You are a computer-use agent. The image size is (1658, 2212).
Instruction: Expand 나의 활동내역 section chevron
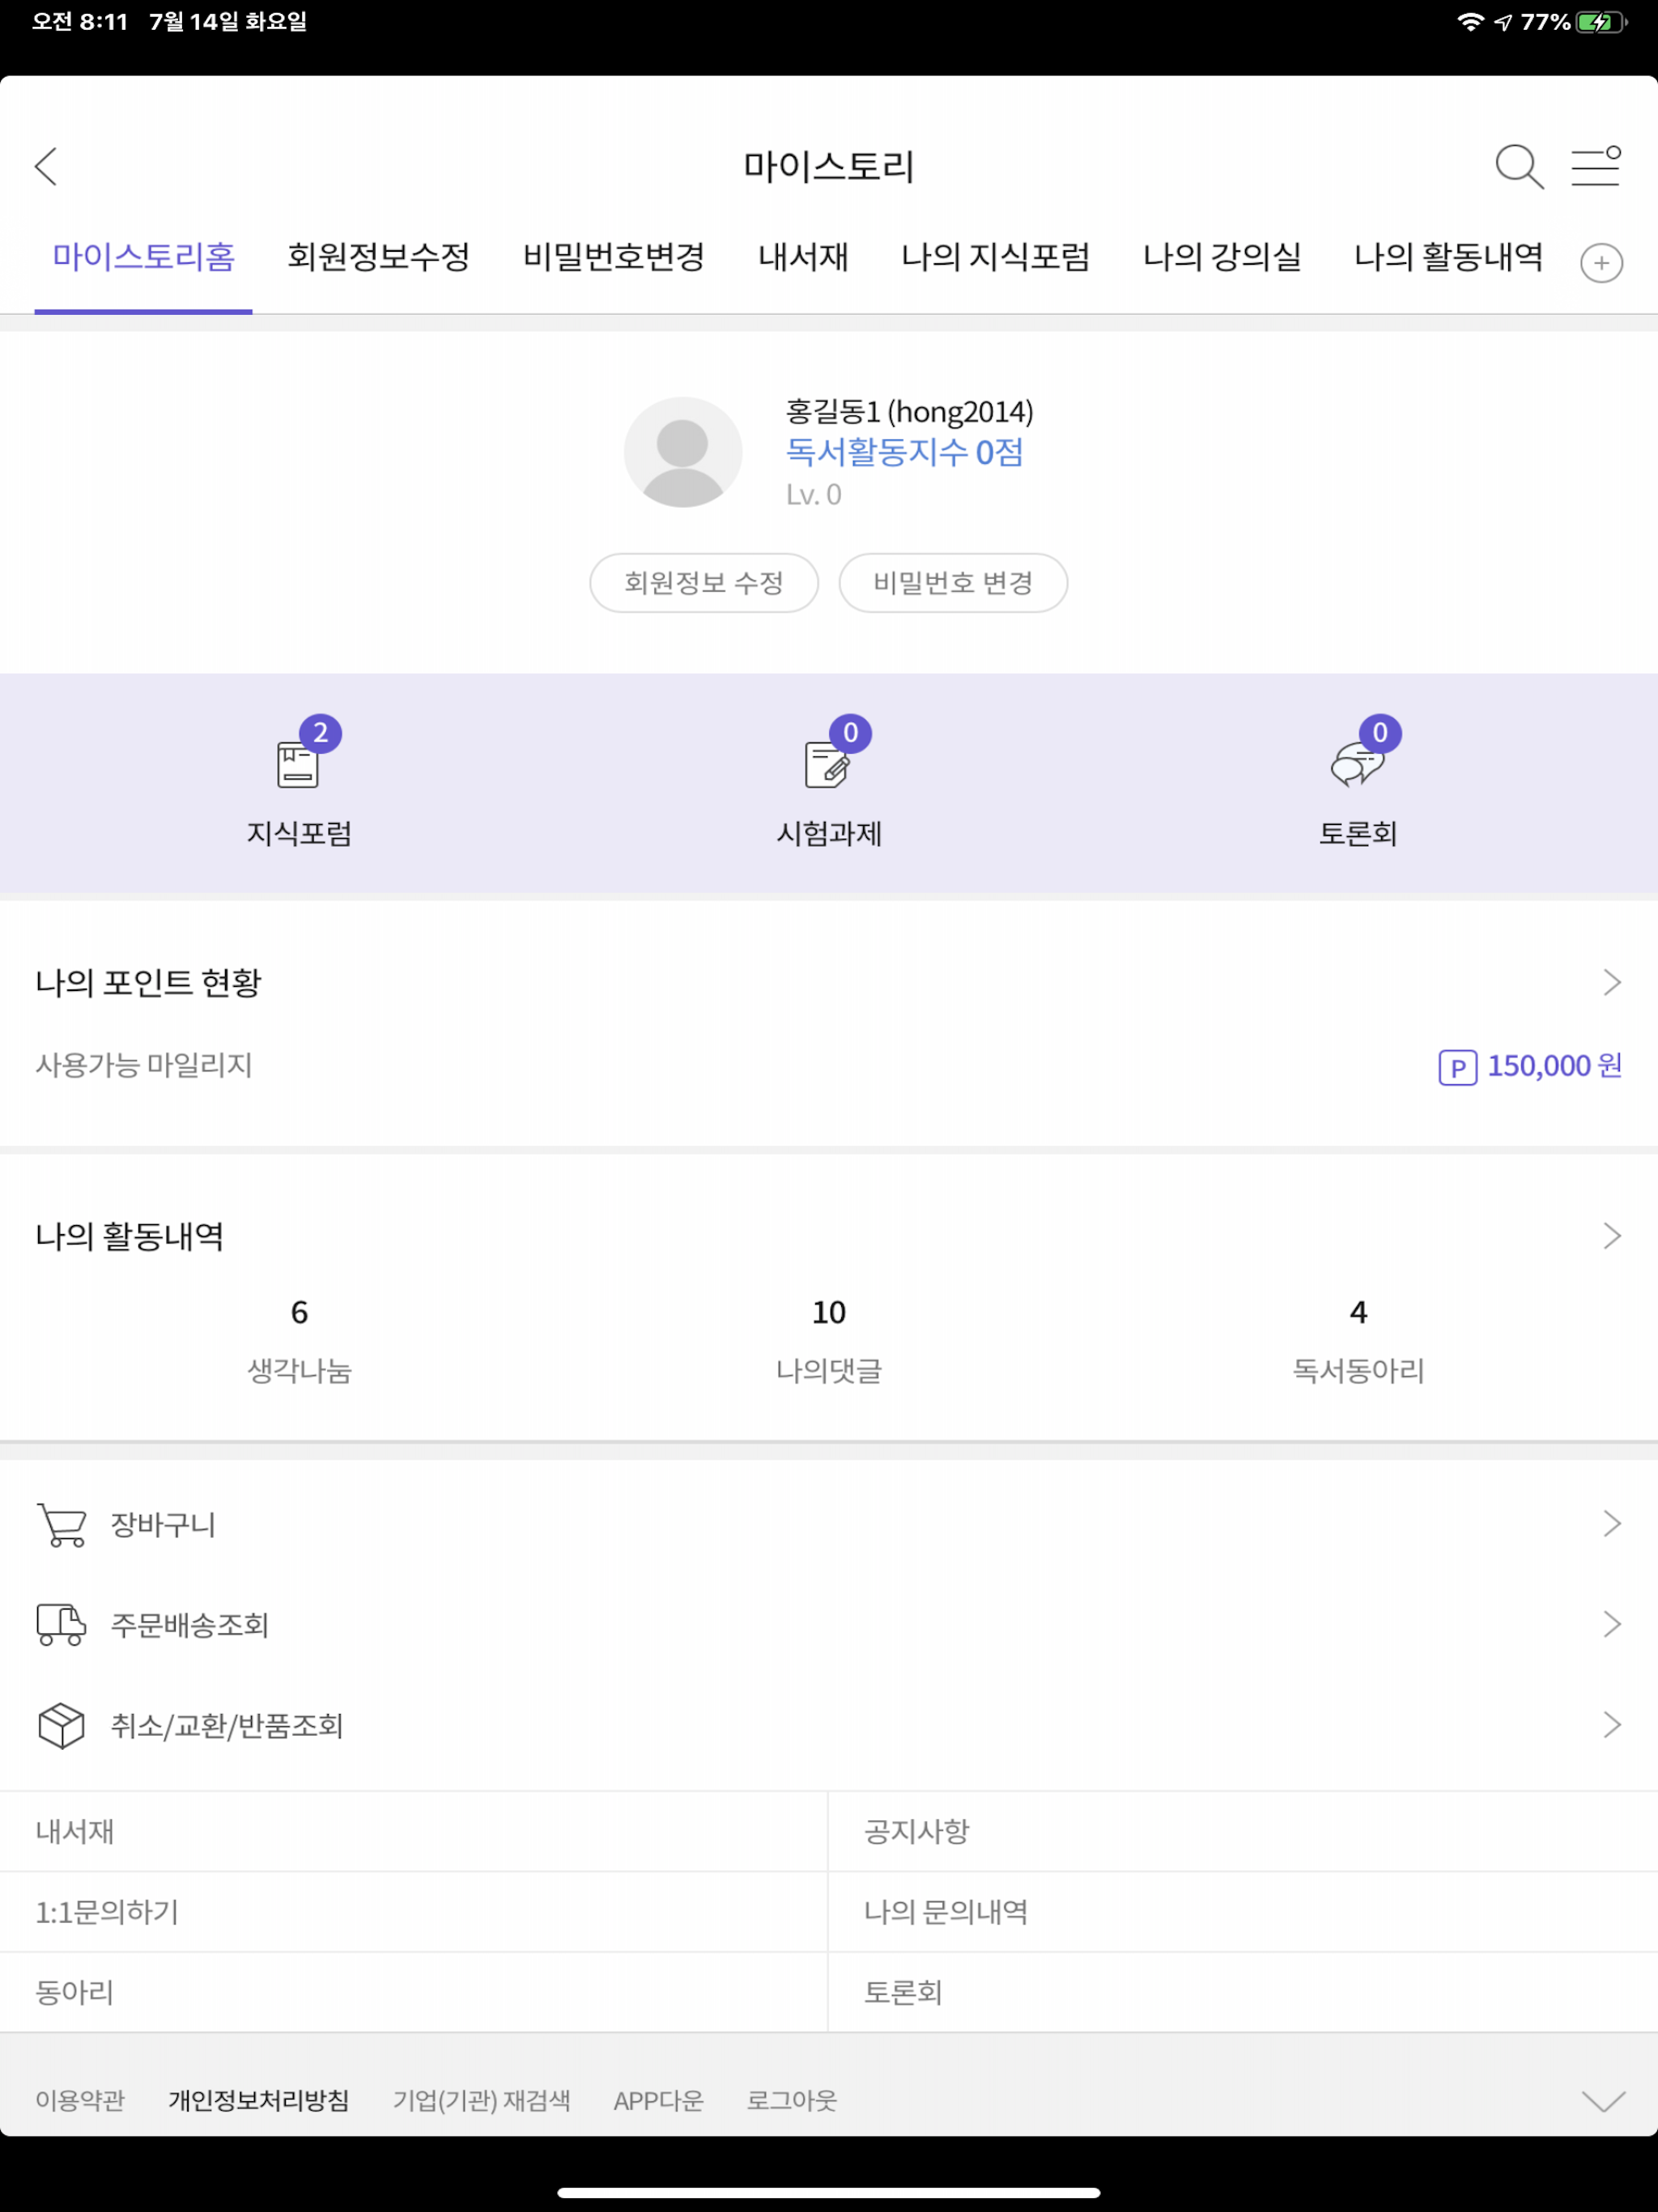click(1610, 1236)
